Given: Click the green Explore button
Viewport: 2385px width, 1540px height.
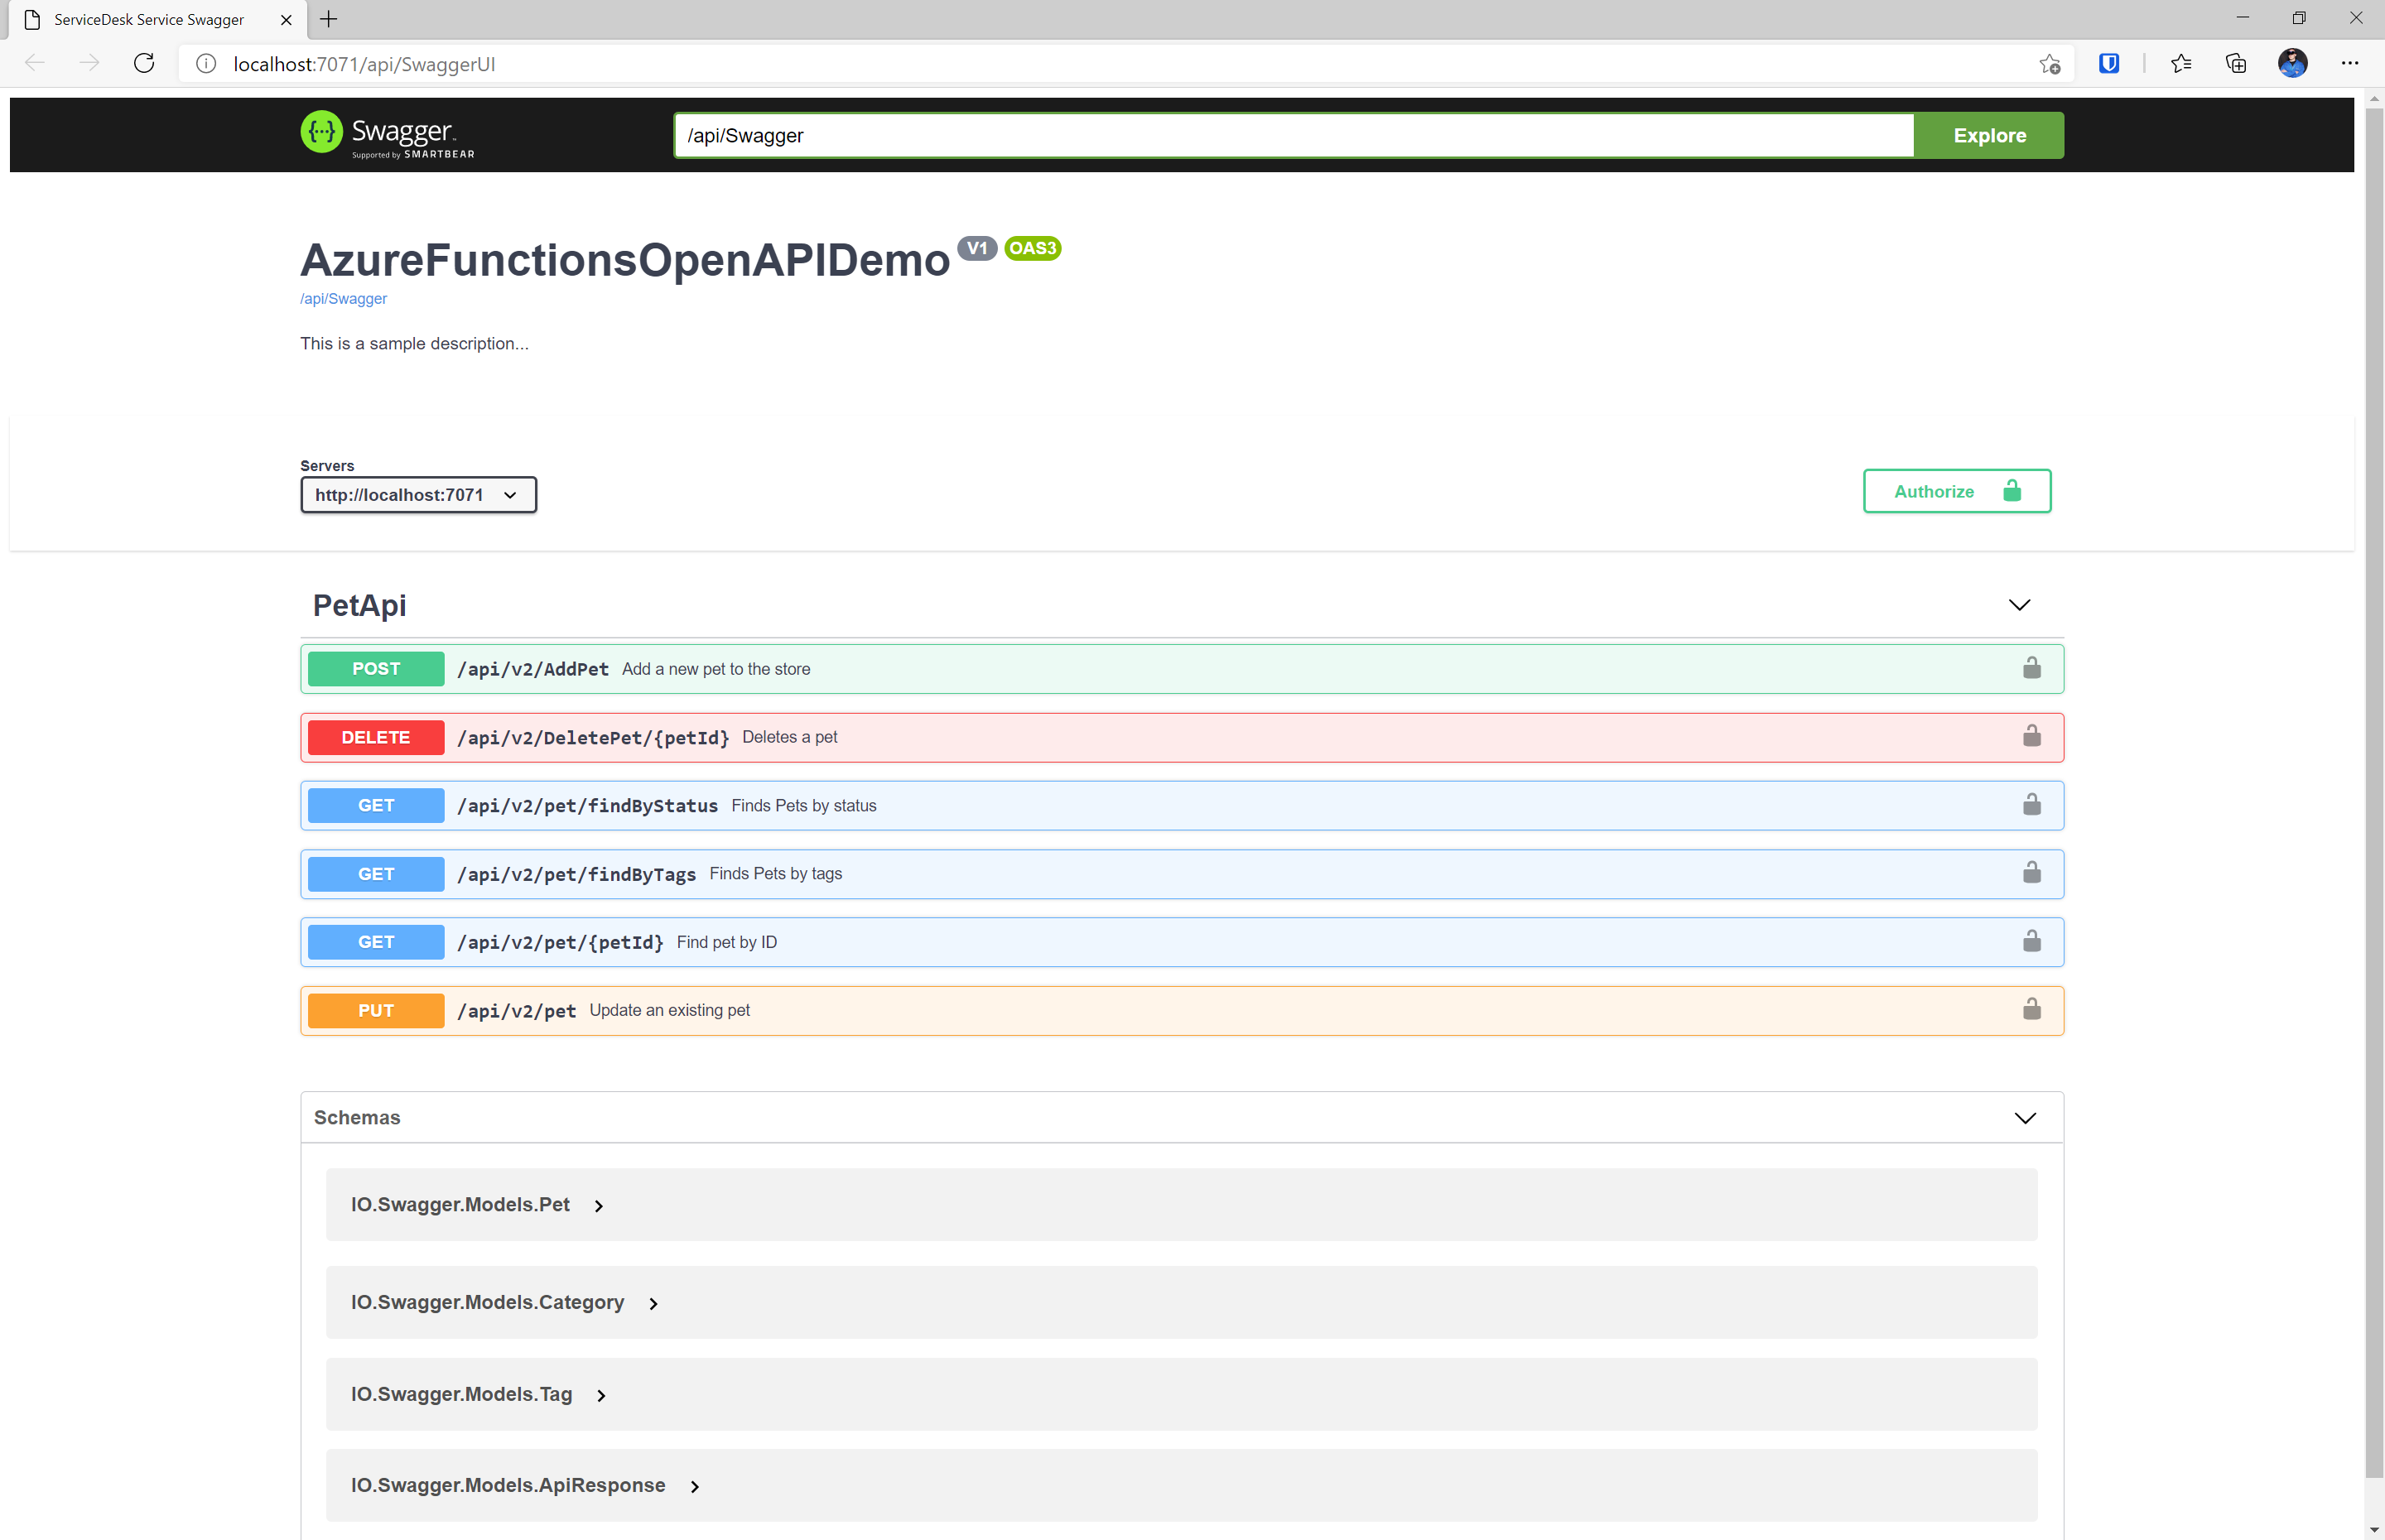Looking at the screenshot, I should point(1988,135).
